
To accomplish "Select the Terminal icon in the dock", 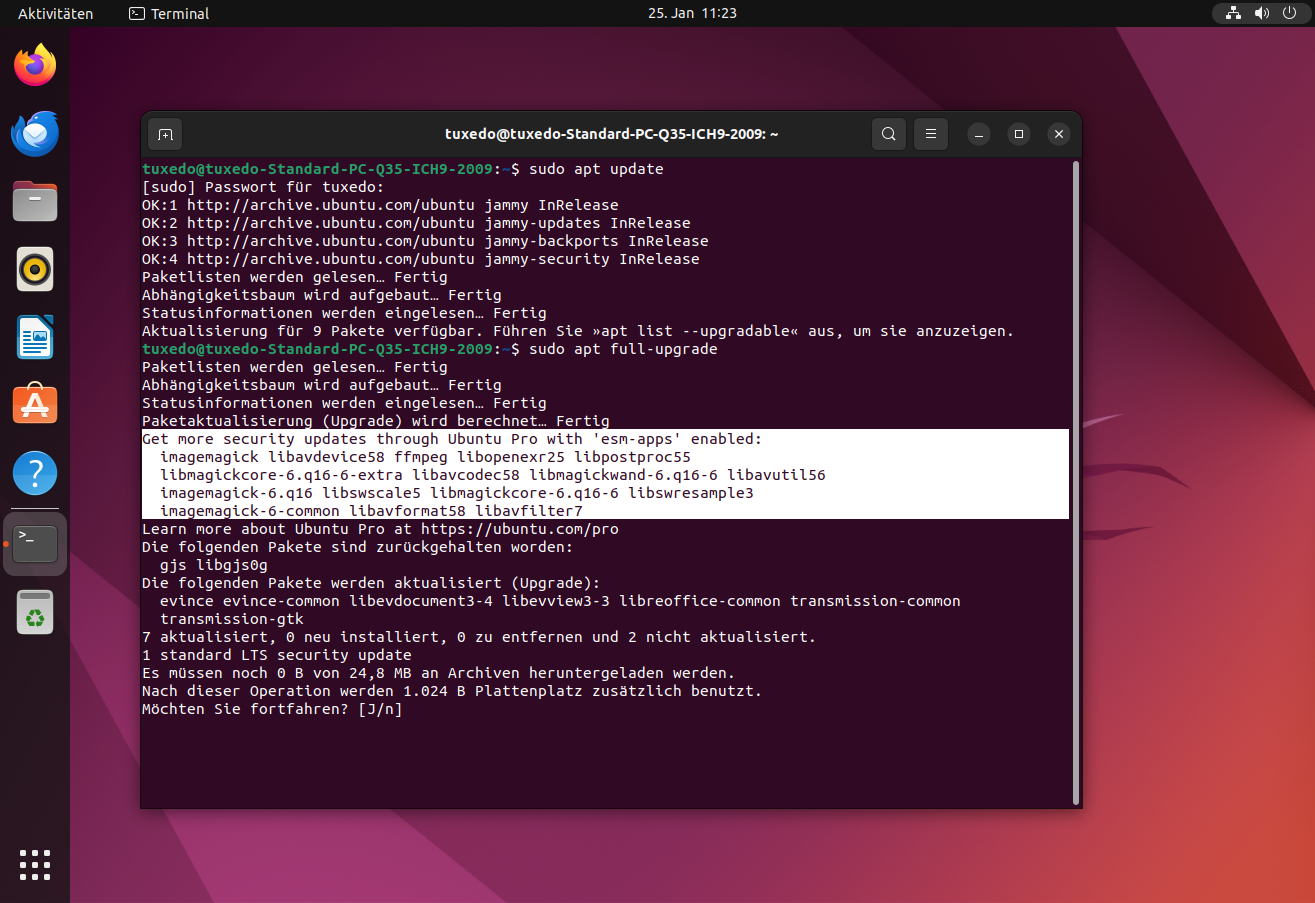I will [x=35, y=544].
